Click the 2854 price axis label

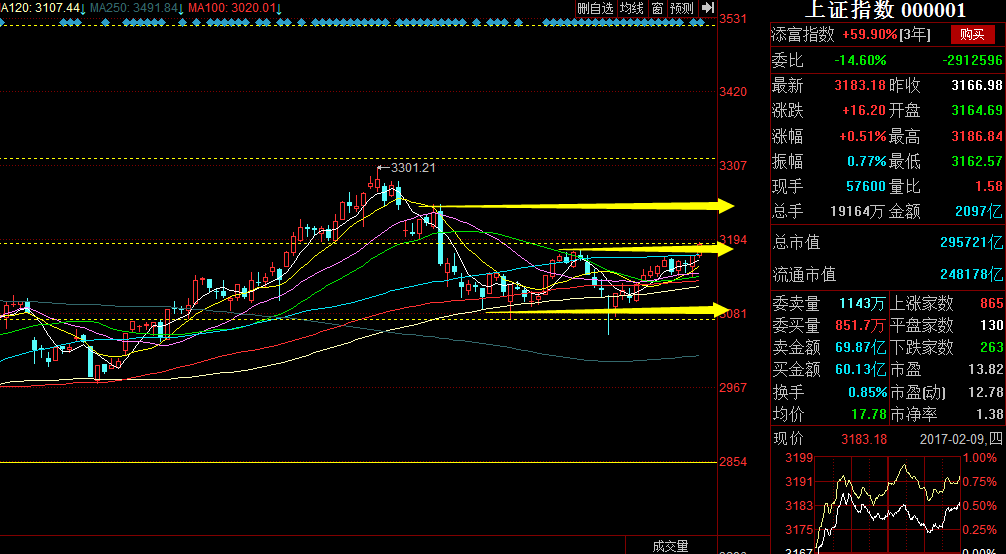733,462
